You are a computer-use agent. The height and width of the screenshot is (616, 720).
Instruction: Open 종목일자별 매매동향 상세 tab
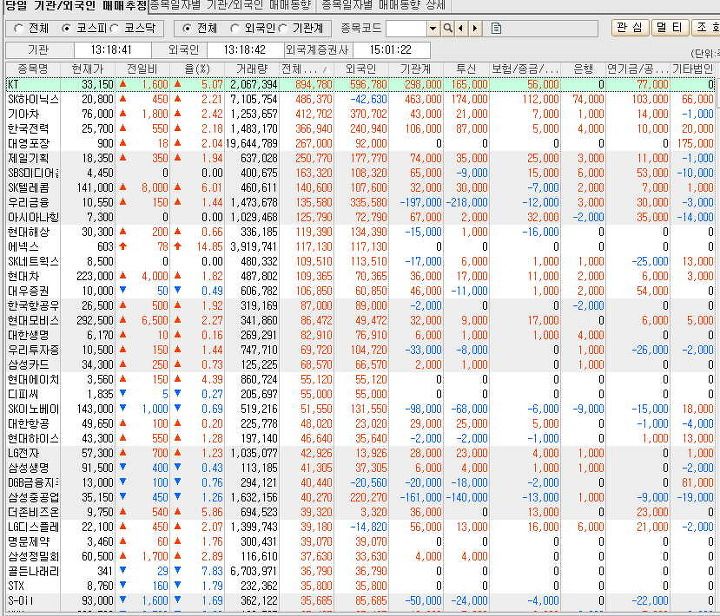click(383, 5)
